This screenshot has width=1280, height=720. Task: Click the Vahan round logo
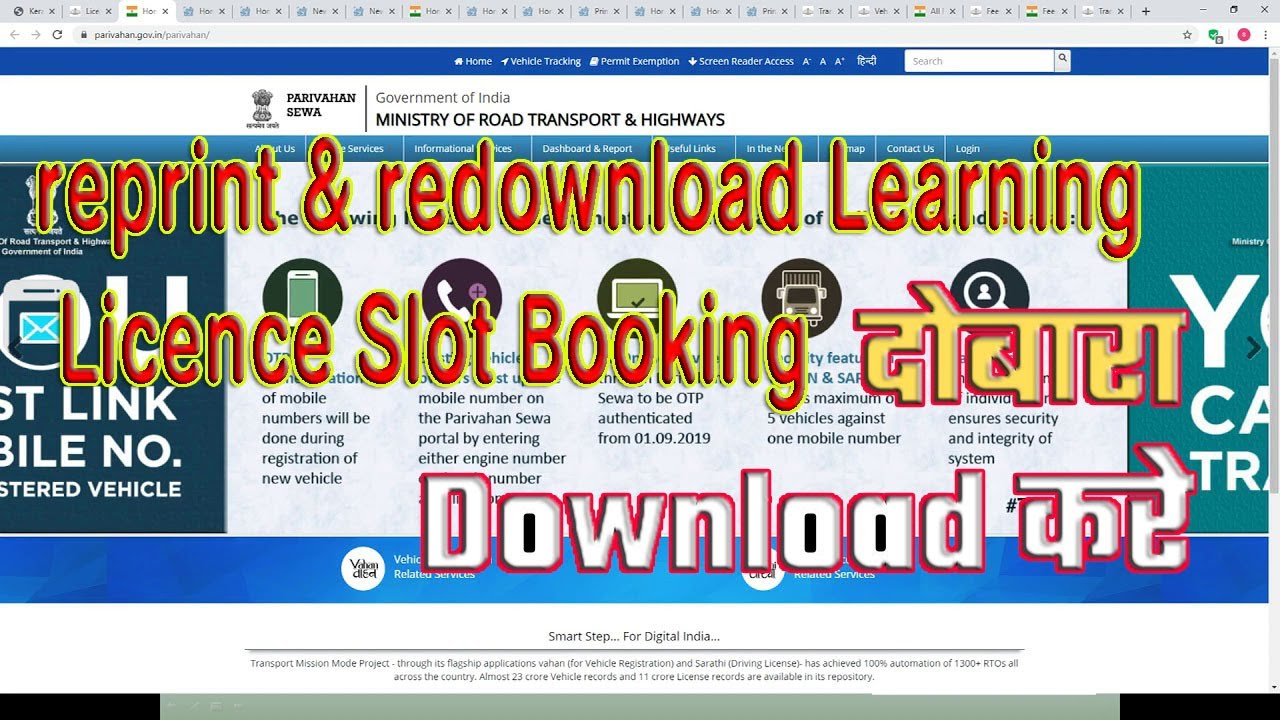tap(362, 568)
